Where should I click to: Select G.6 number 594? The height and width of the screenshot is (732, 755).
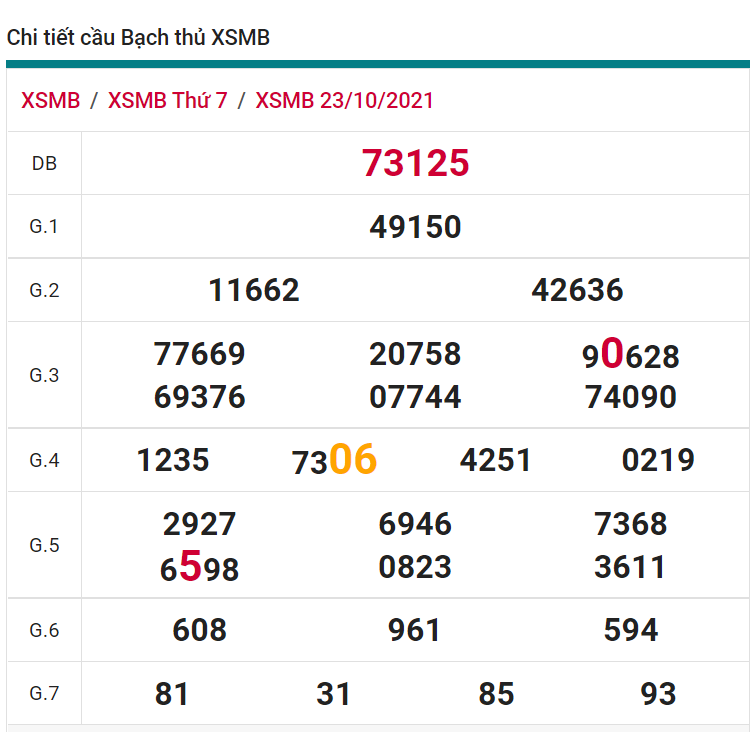click(630, 630)
